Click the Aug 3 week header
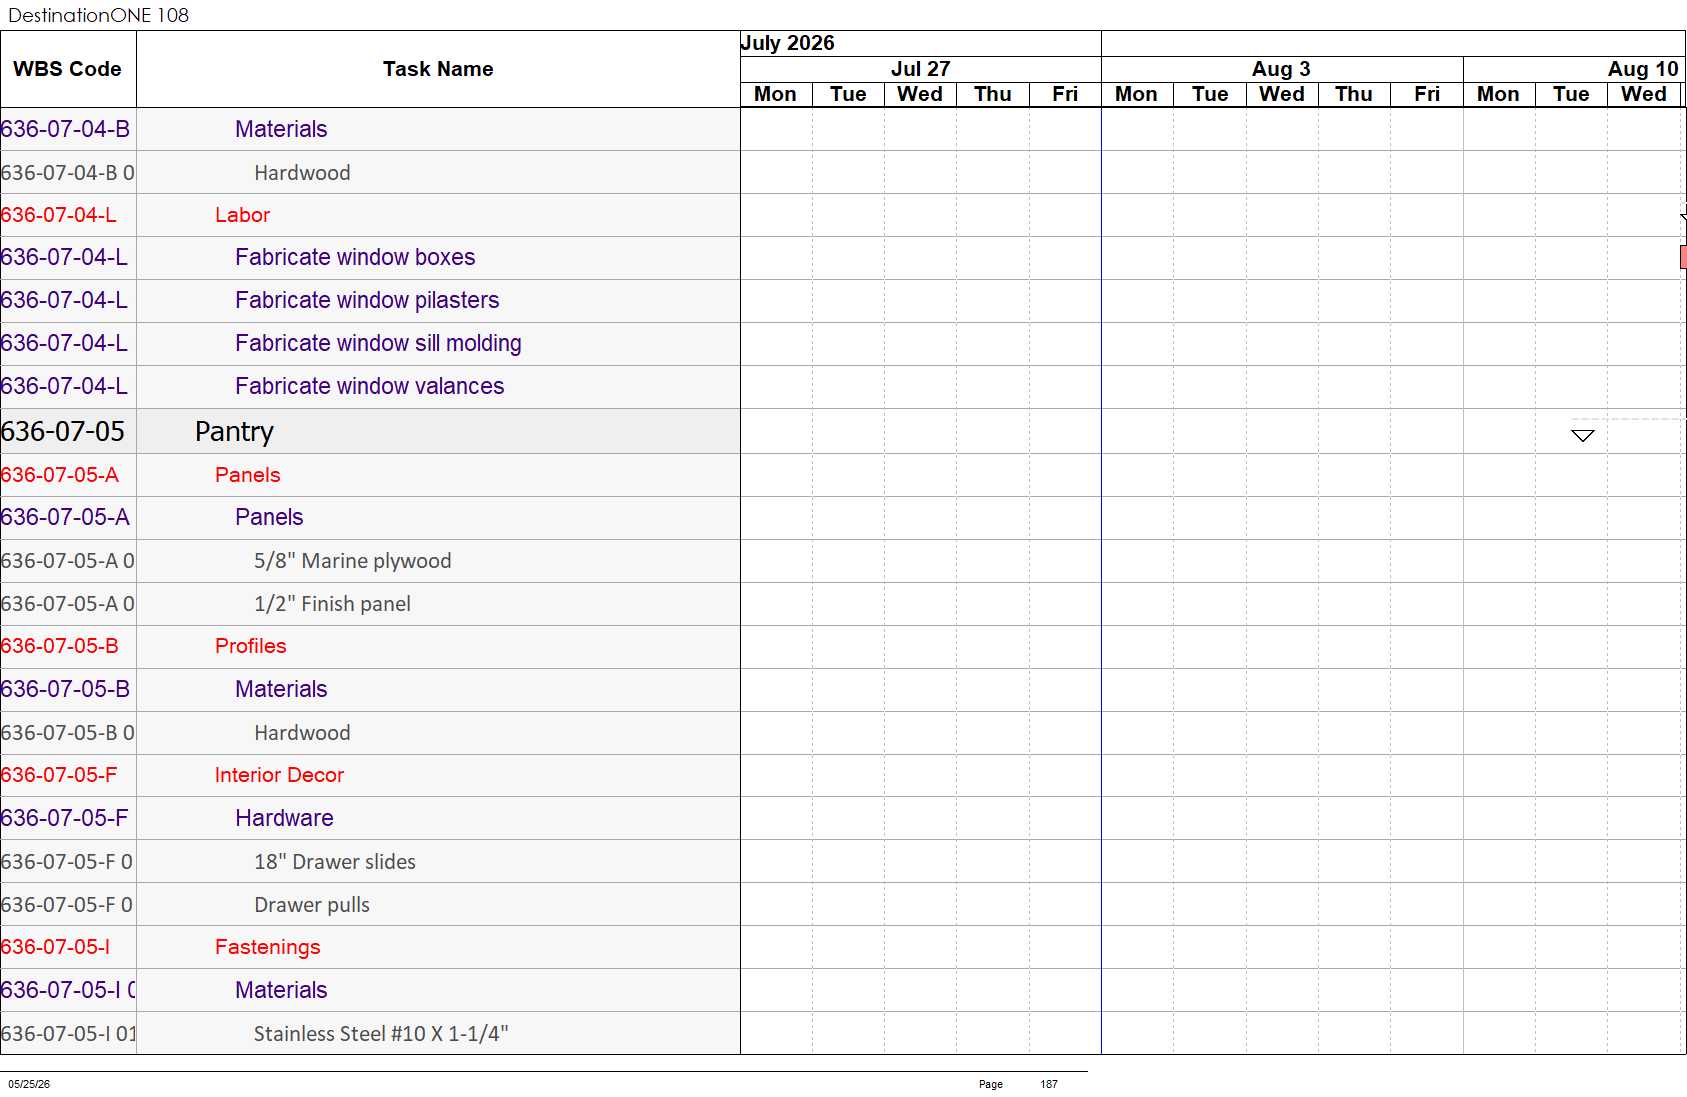Image resolution: width=1687 pixels, height=1097 pixels. click(1281, 69)
